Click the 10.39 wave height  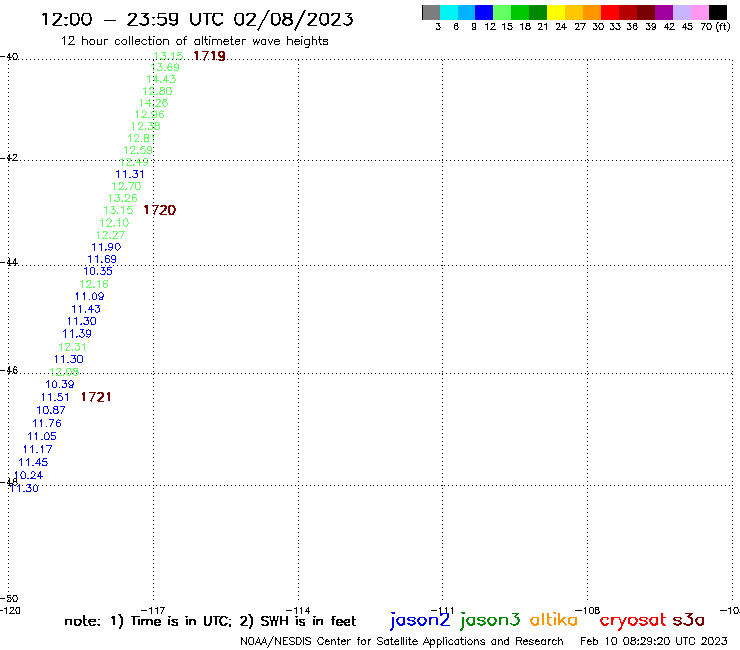tap(60, 384)
